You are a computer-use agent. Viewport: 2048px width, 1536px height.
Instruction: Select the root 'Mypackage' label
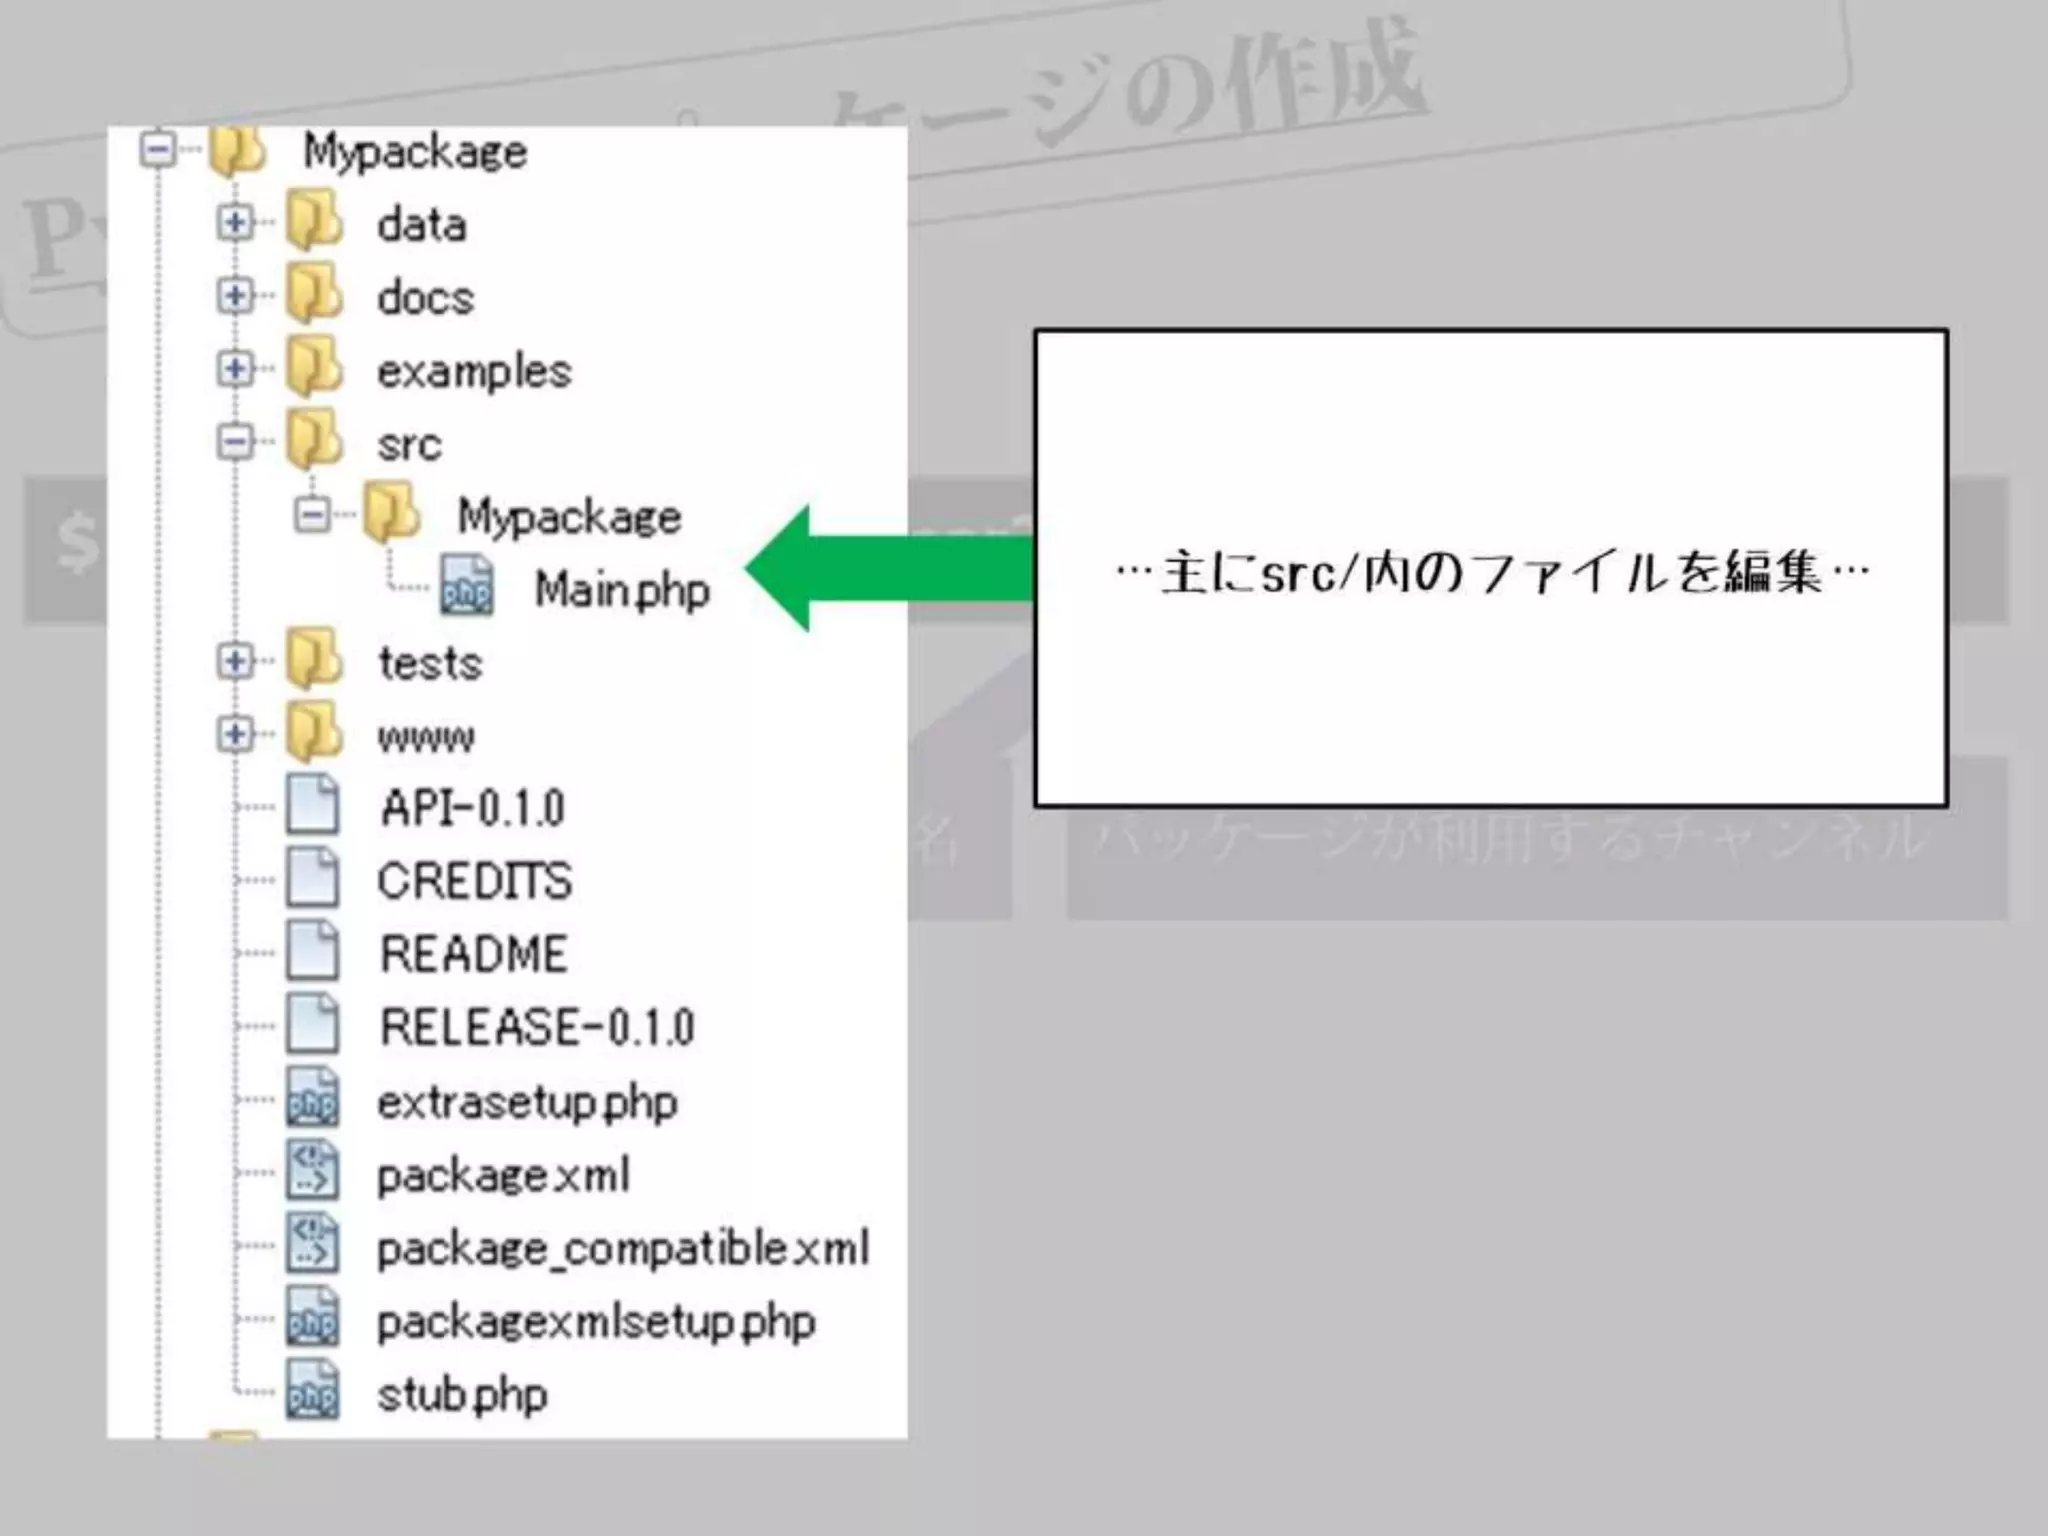[x=415, y=153]
